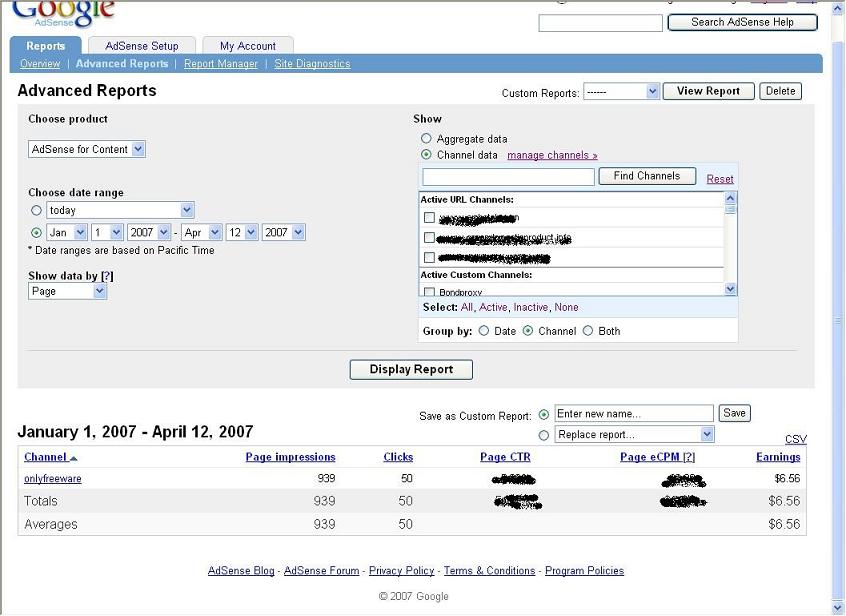Image resolution: width=846 pixels, height=616 pixels.
Task: Click the Select None channels link
Action: click(x=567, y=307)
